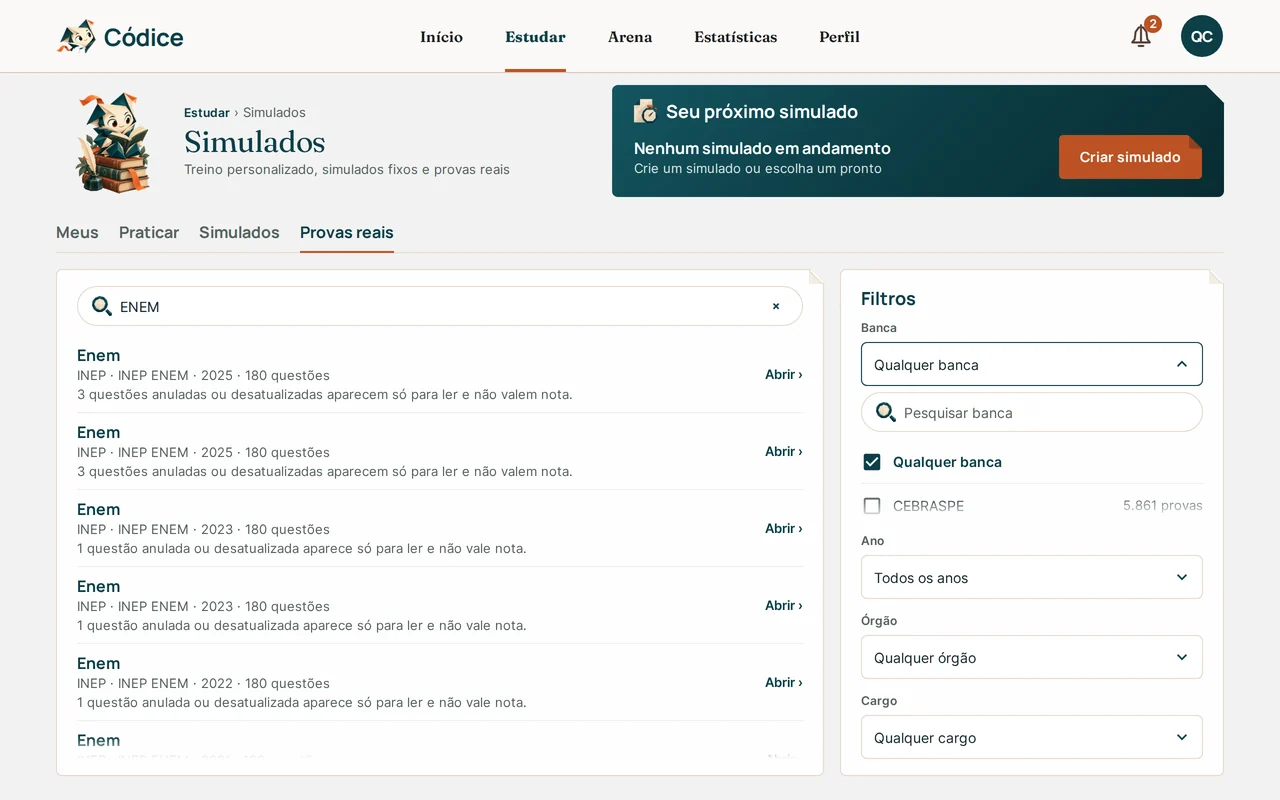Click Estudar in the breadcrumb

click(x=206, y=113)
